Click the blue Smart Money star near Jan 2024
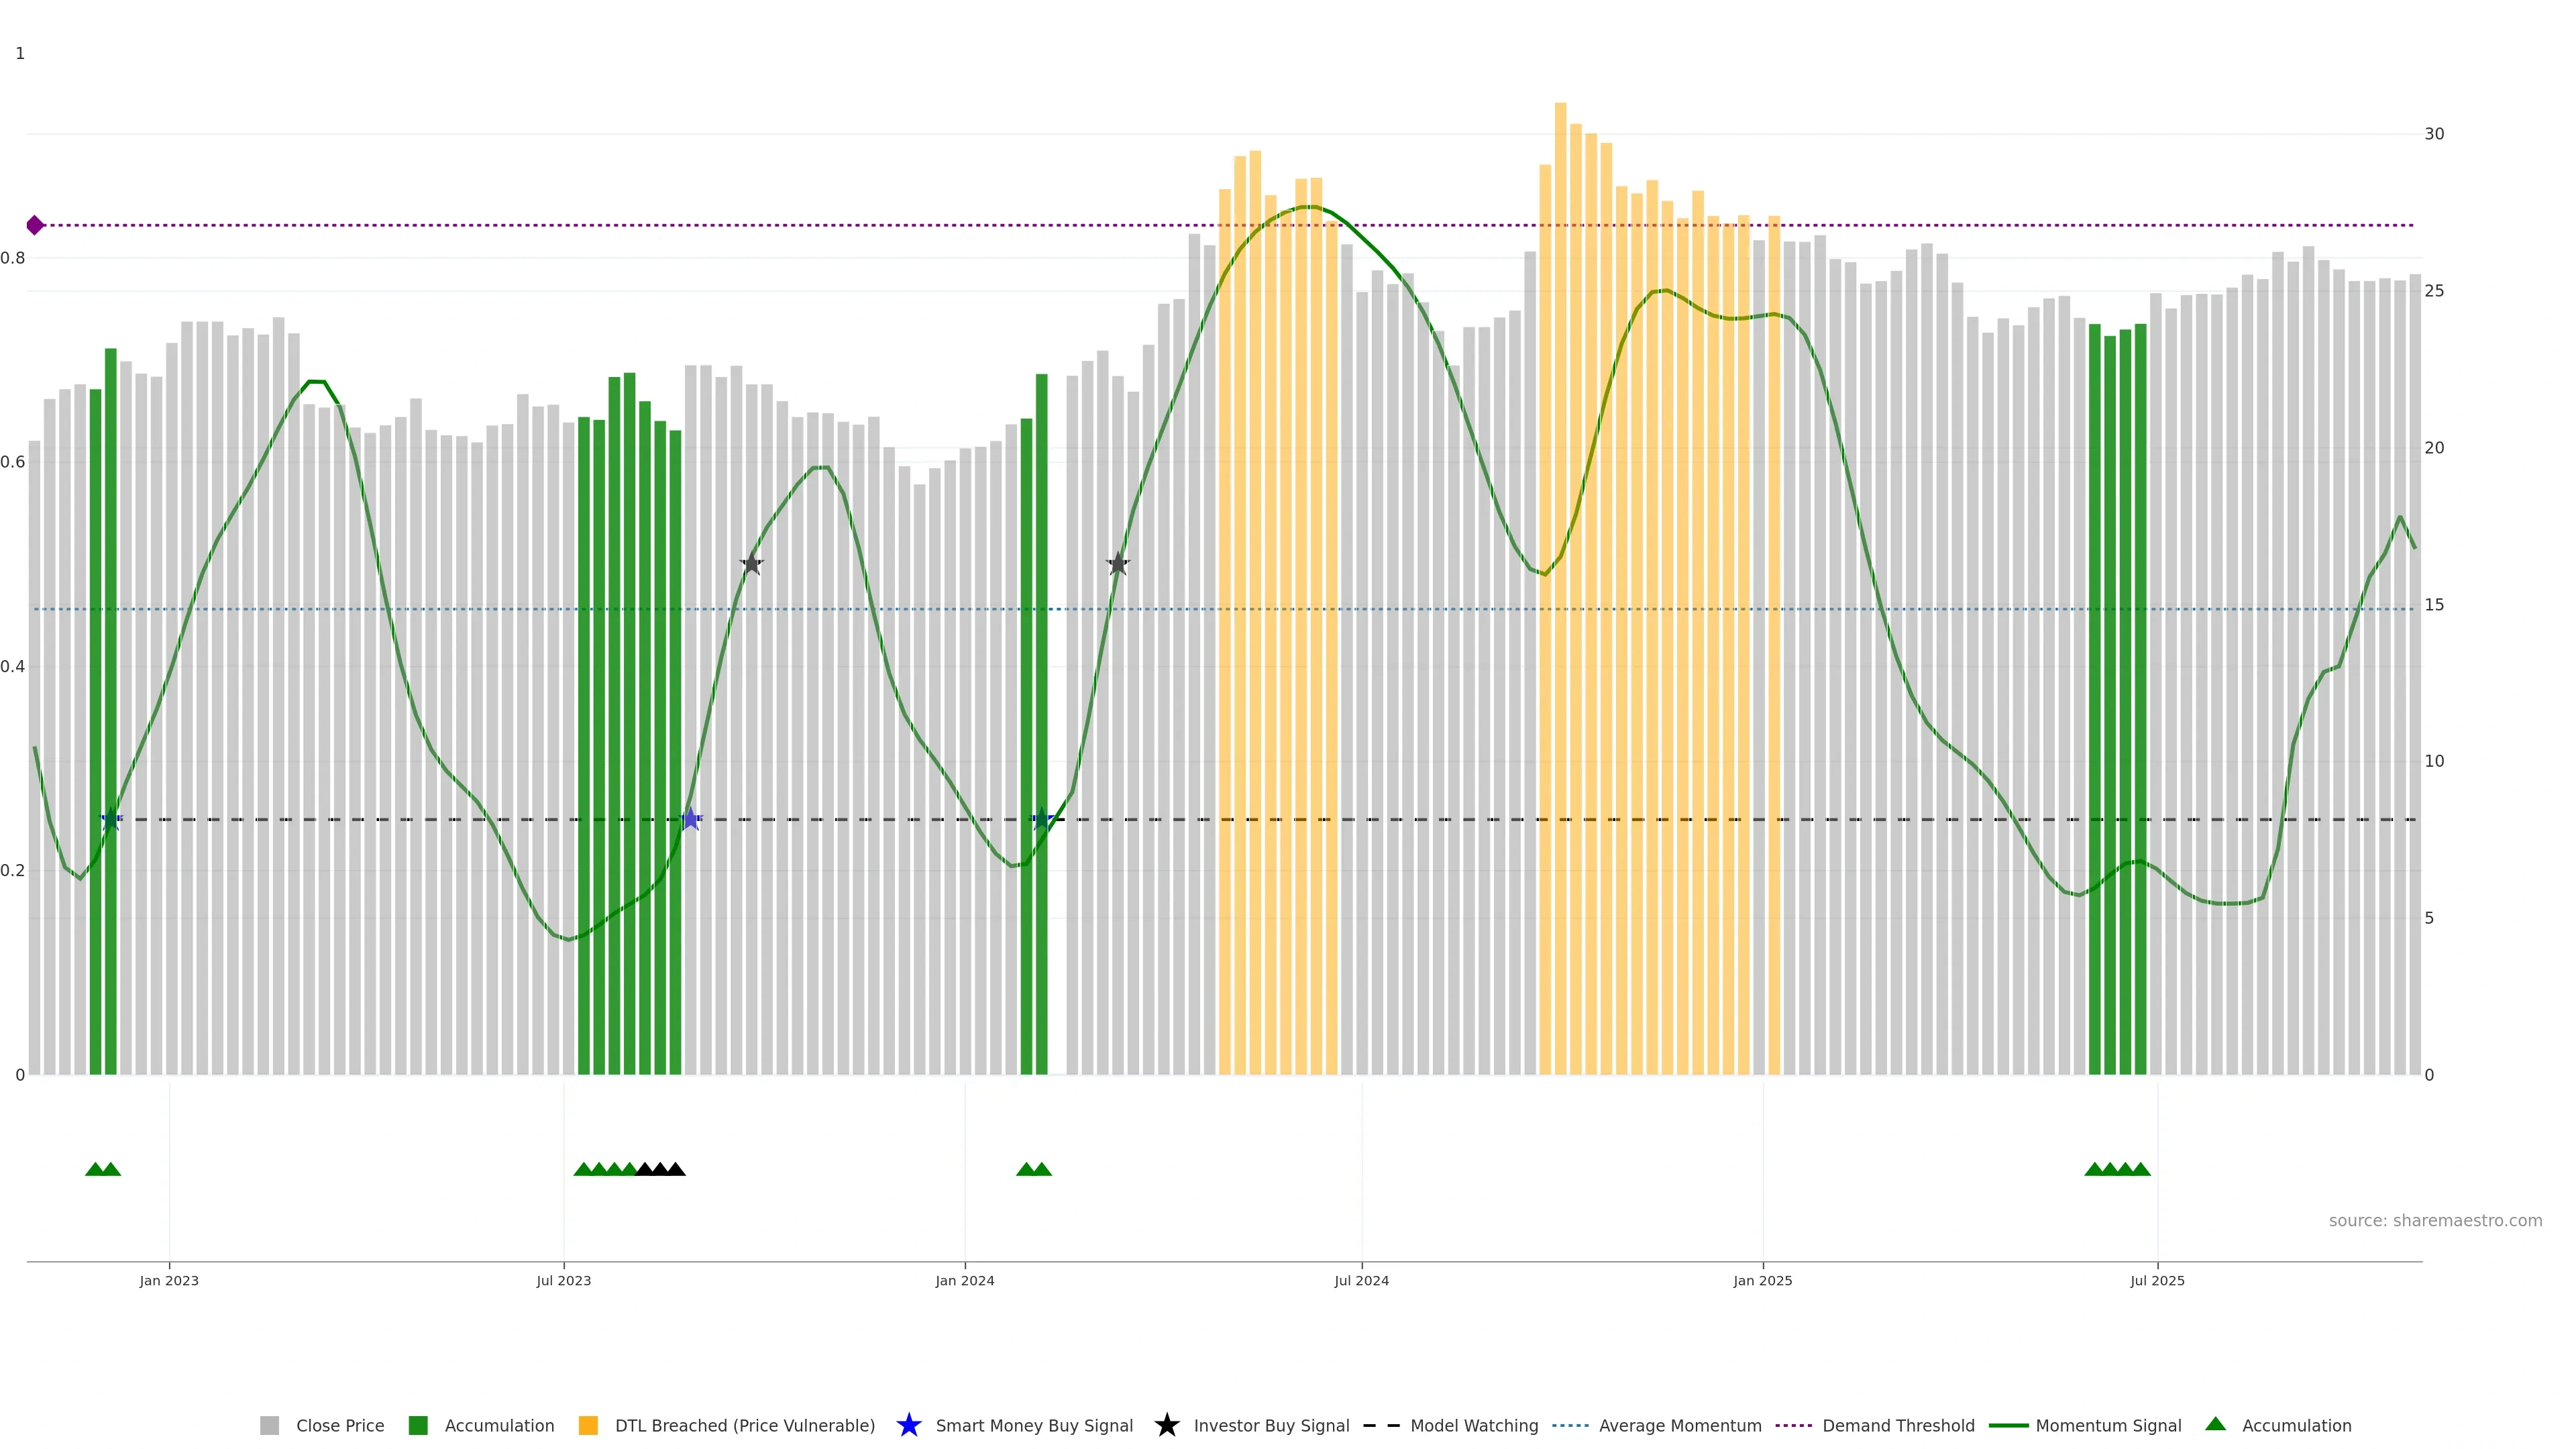The width and height of the screenshot is (2576, 1449). 1041,819
